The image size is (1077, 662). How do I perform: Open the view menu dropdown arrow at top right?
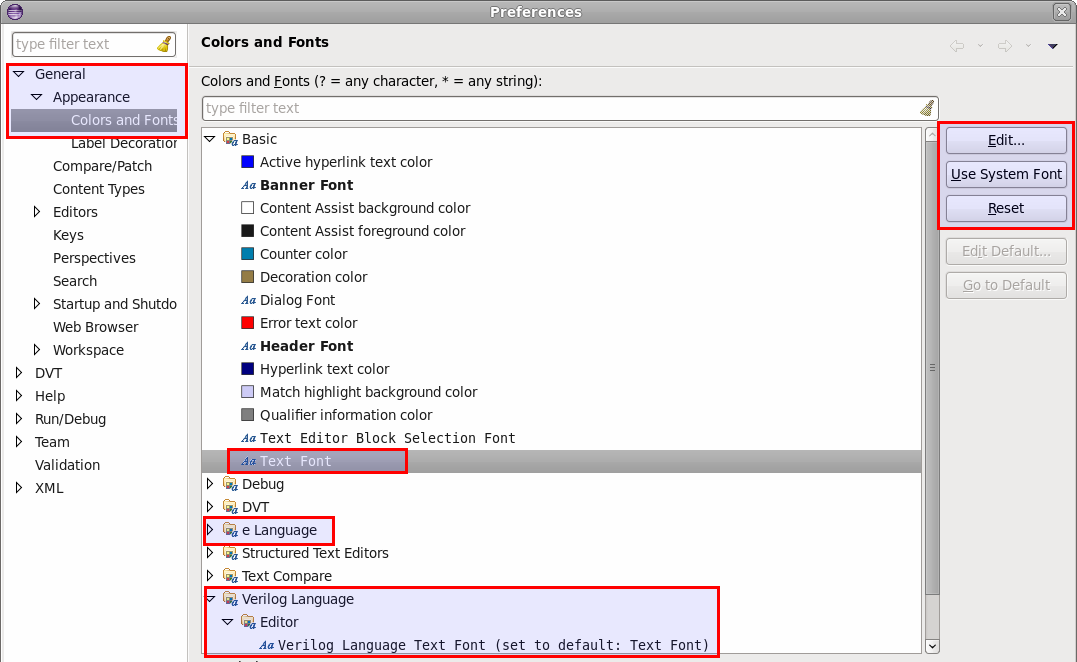point(1052,46)
